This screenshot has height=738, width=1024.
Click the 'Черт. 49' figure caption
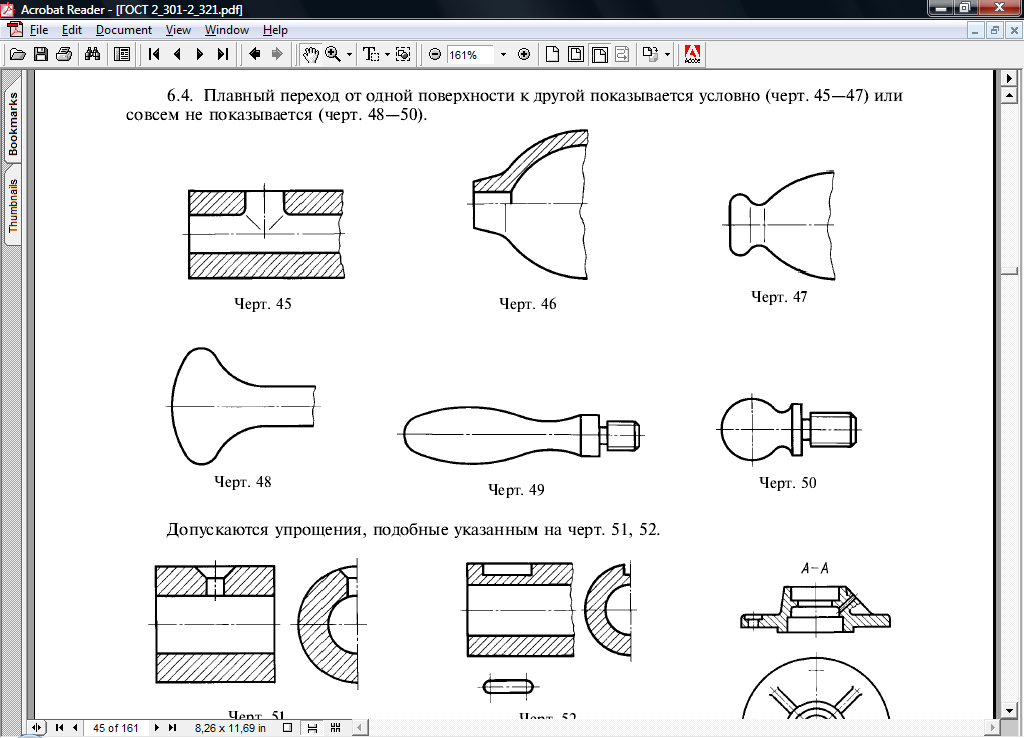click(516, 490)
